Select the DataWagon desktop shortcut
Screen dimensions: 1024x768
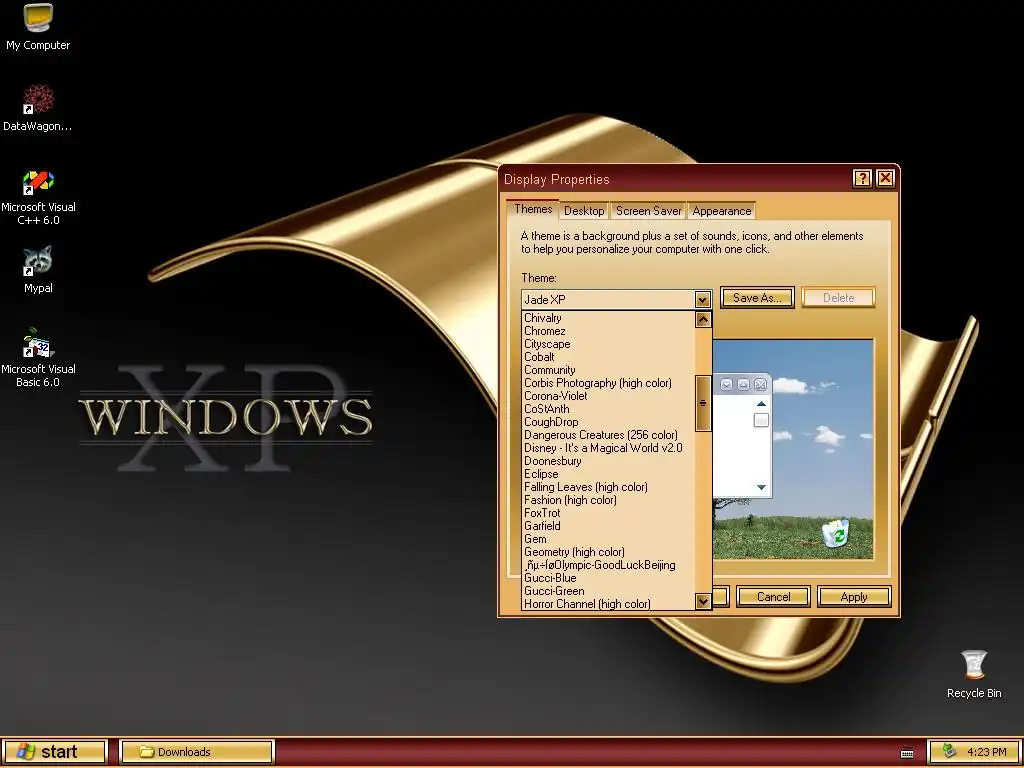(x=38, y=108)
